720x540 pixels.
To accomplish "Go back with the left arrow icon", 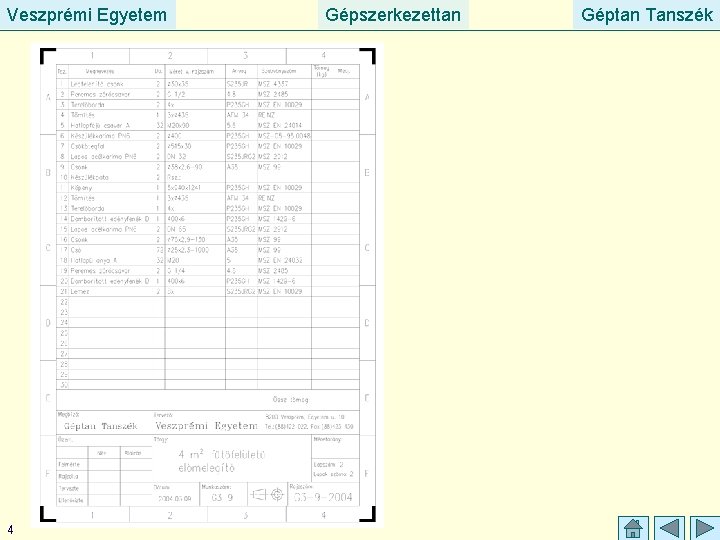I will click(x=669, y=528).
